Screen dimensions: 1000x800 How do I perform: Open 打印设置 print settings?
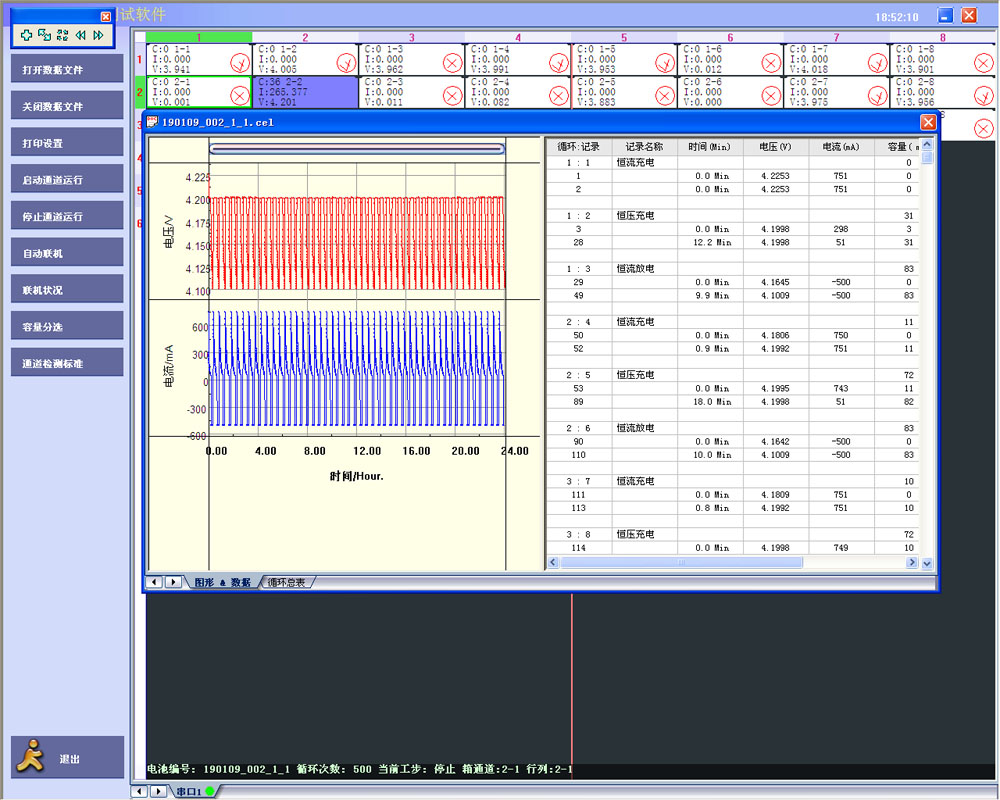pos(67,143)
